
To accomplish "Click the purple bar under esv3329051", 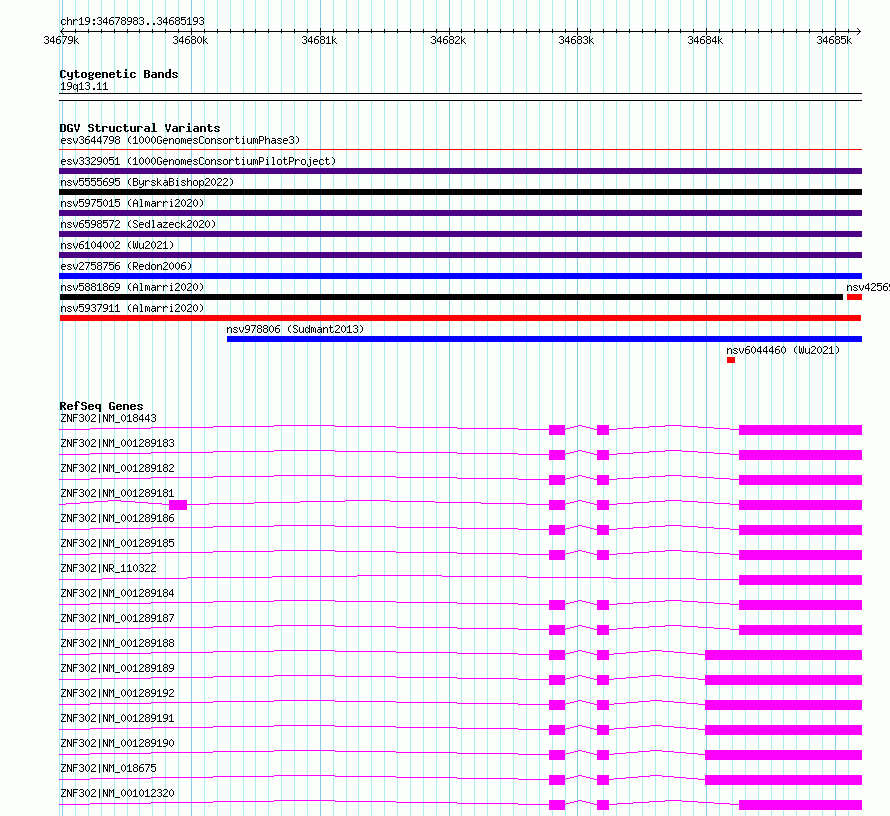I will click(460, 171).
